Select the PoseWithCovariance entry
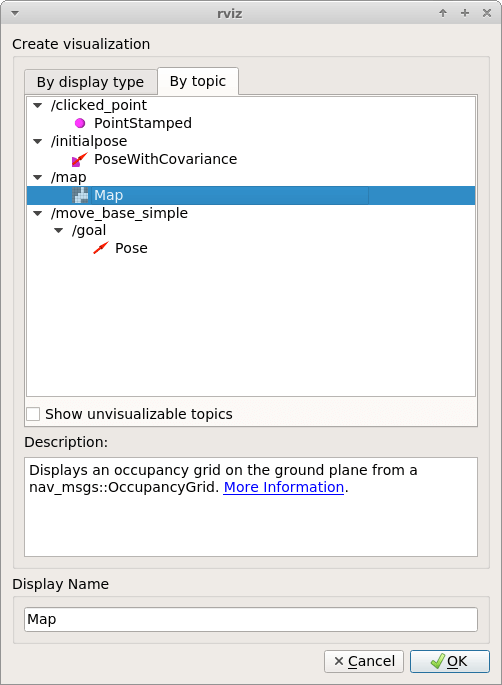This screenshot has width=502, height=685. pos(166,159)
